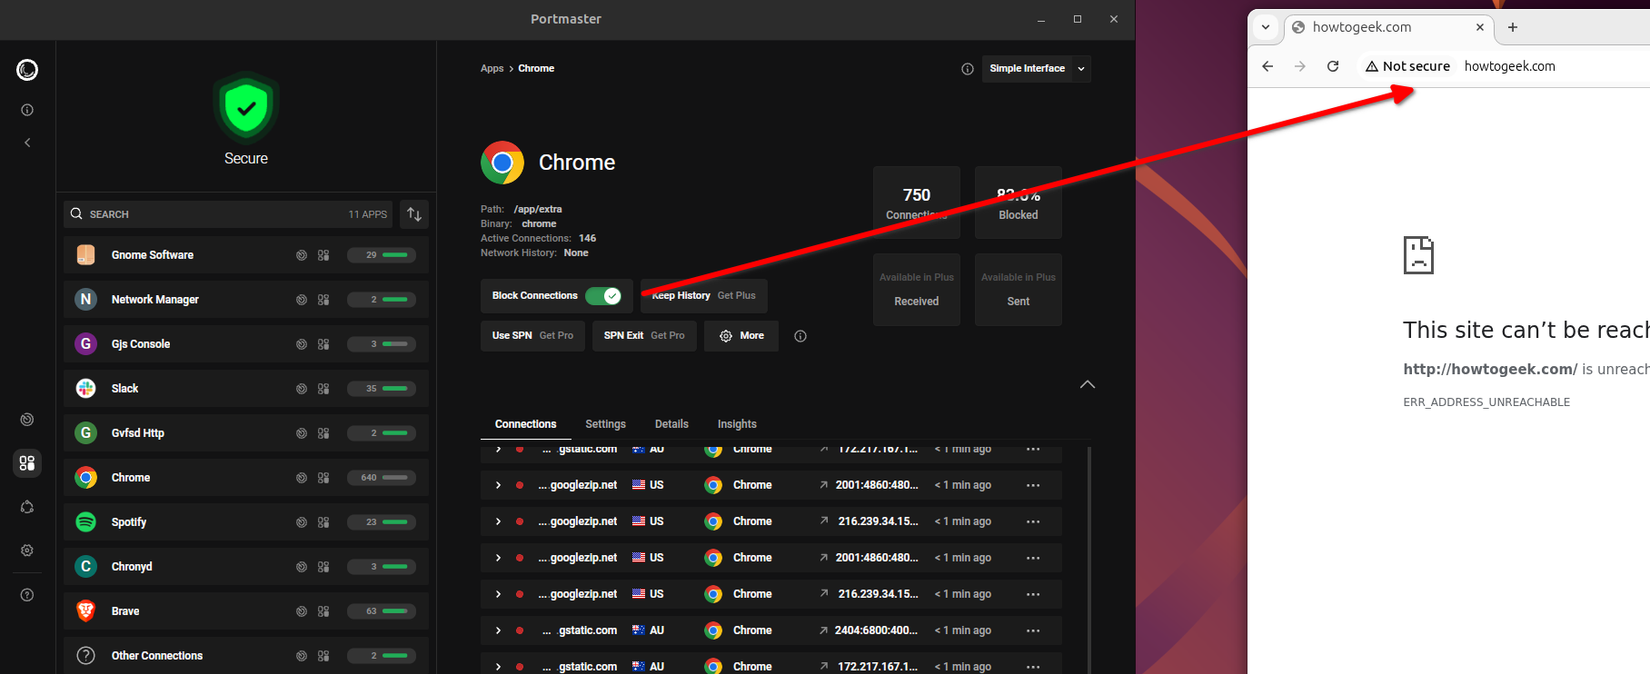Click the help question mark sidebar icon
Viewport: 1650px width, 674px height.
pos(27,595)
